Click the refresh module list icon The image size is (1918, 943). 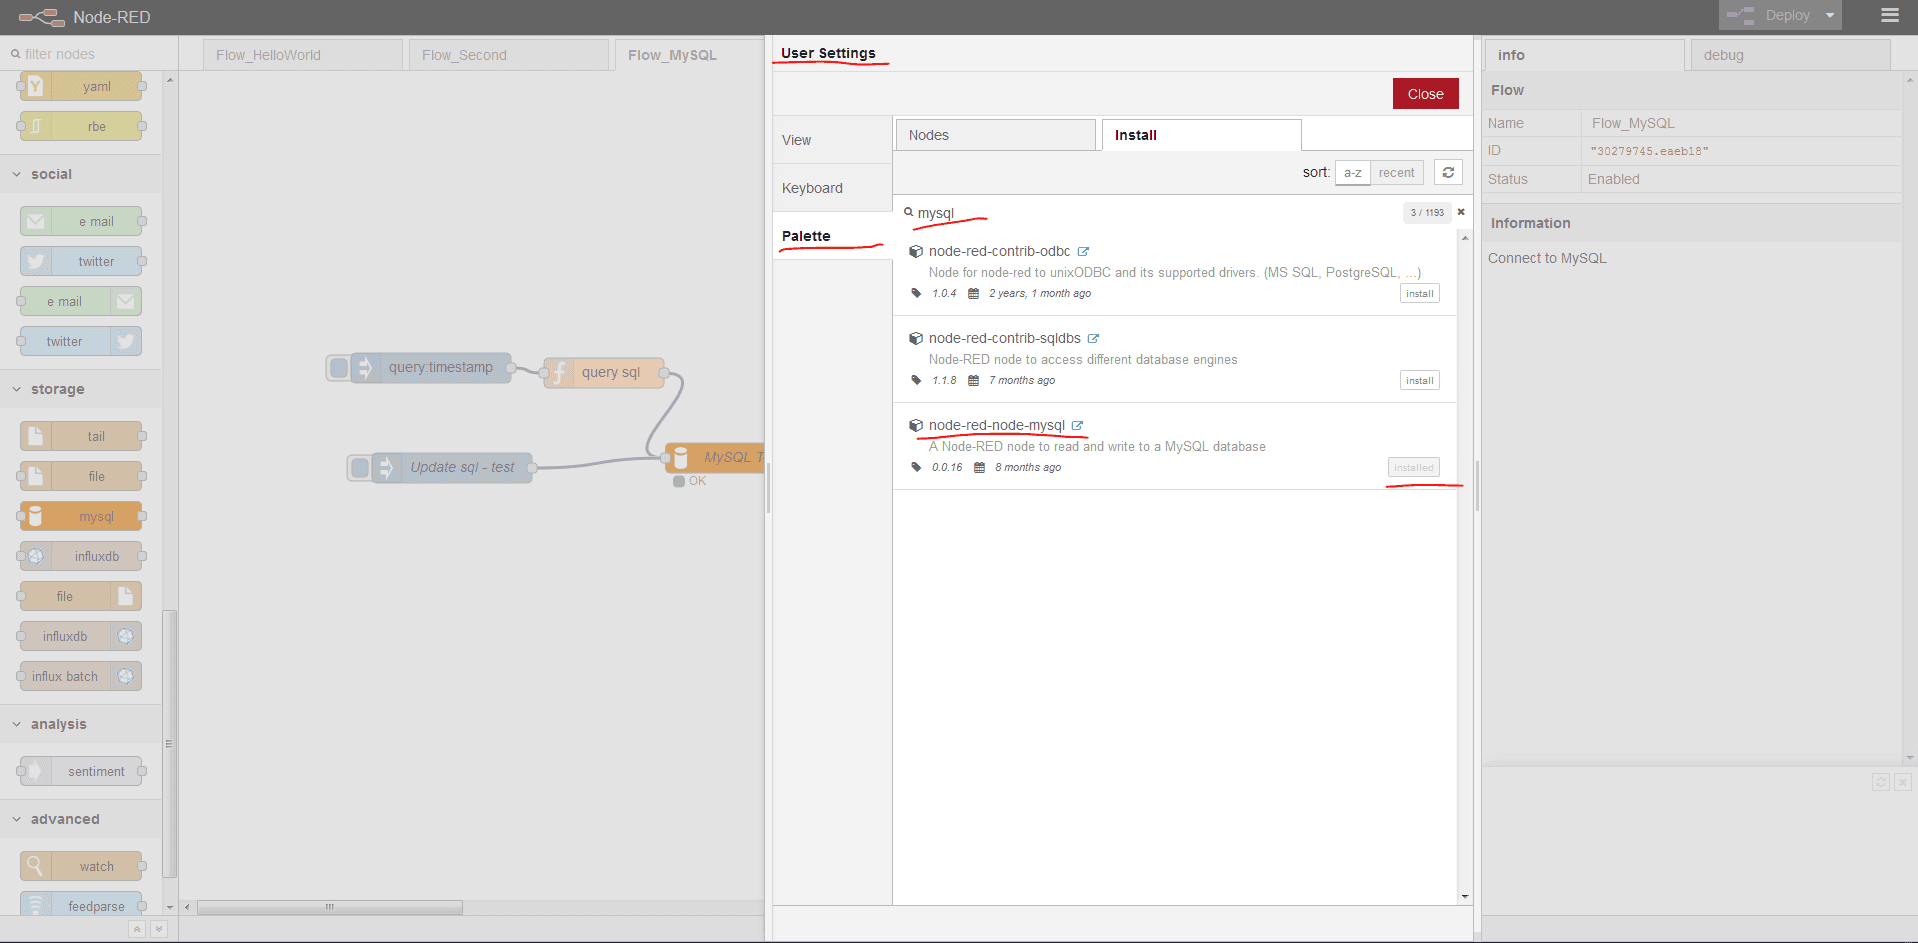pyautogui.click(x=1447, y=173)
